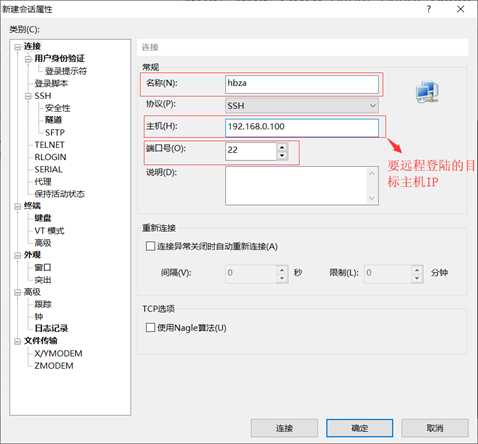
Task: Decrease the port number with down arrow
Action: pos(282,155)
